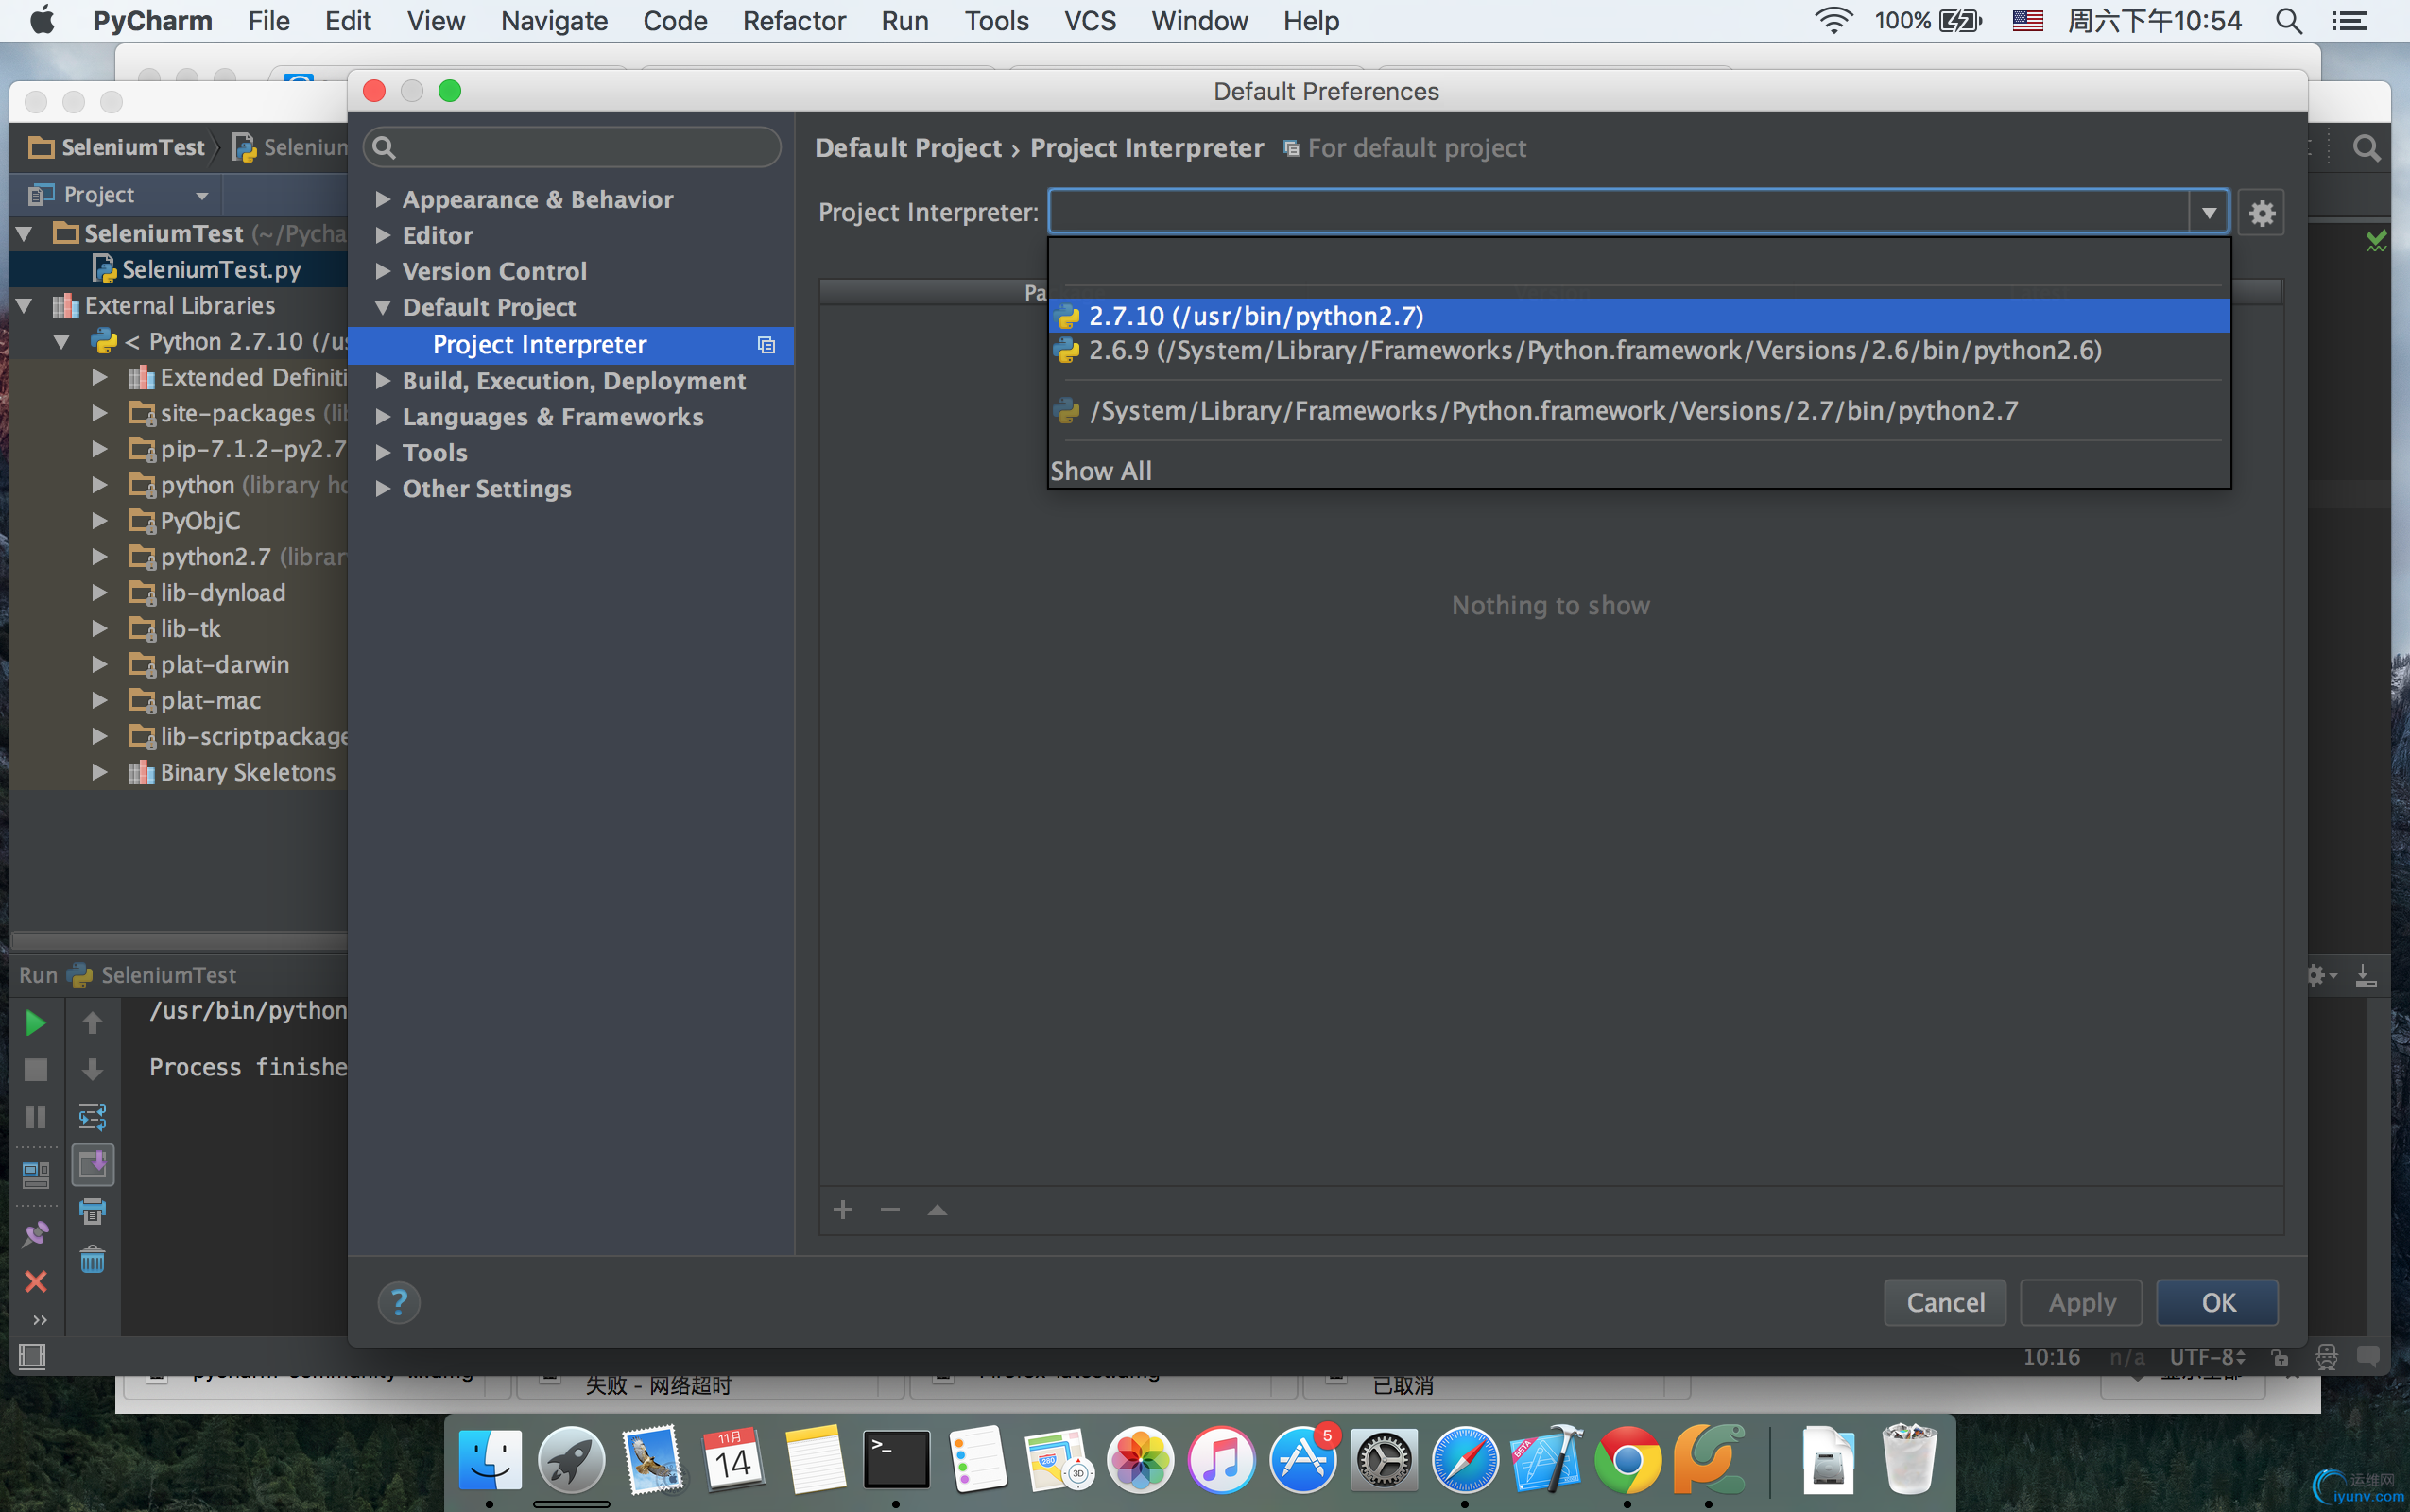Select Project Interpreter settings item
The width and height of the screenshot is (2410, 1512).
pos(571,345)
